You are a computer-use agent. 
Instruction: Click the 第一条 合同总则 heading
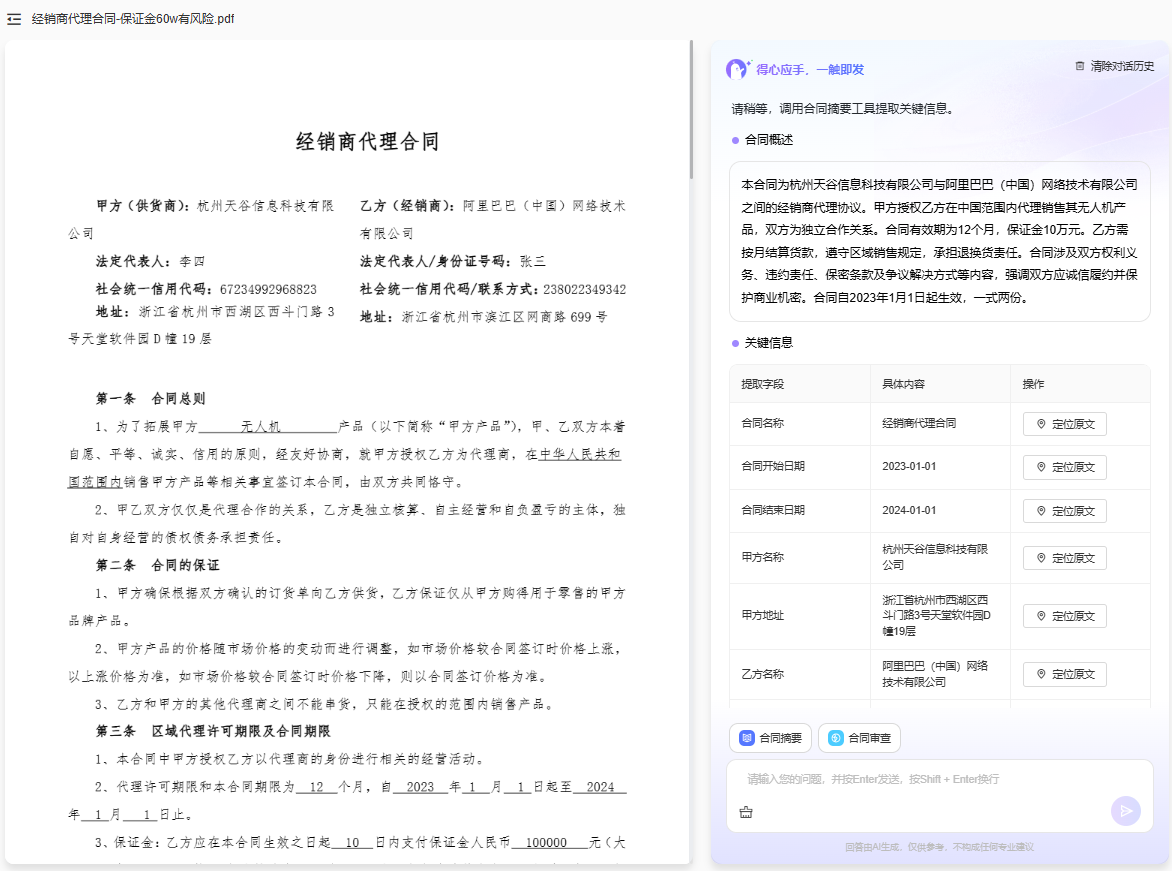click(x=150, y=398)
